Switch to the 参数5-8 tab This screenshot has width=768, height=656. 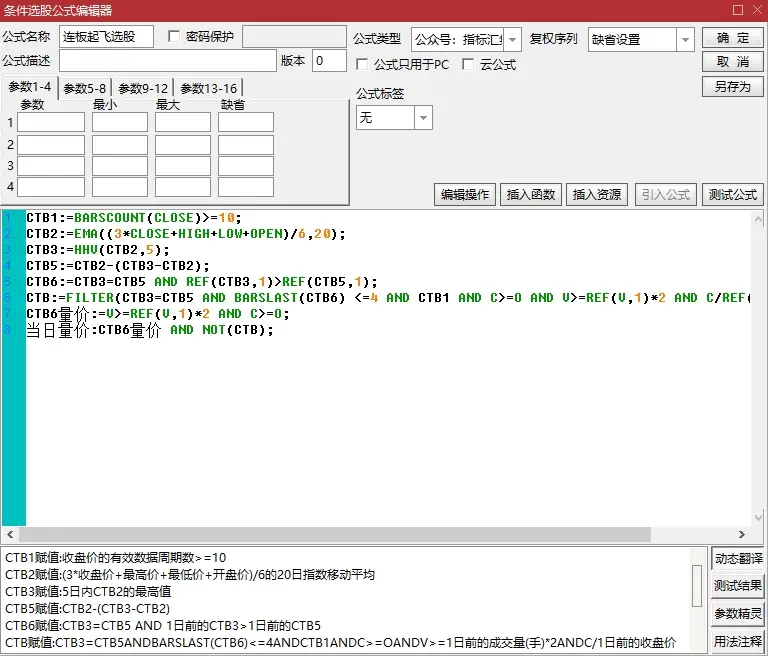(85, 88)
